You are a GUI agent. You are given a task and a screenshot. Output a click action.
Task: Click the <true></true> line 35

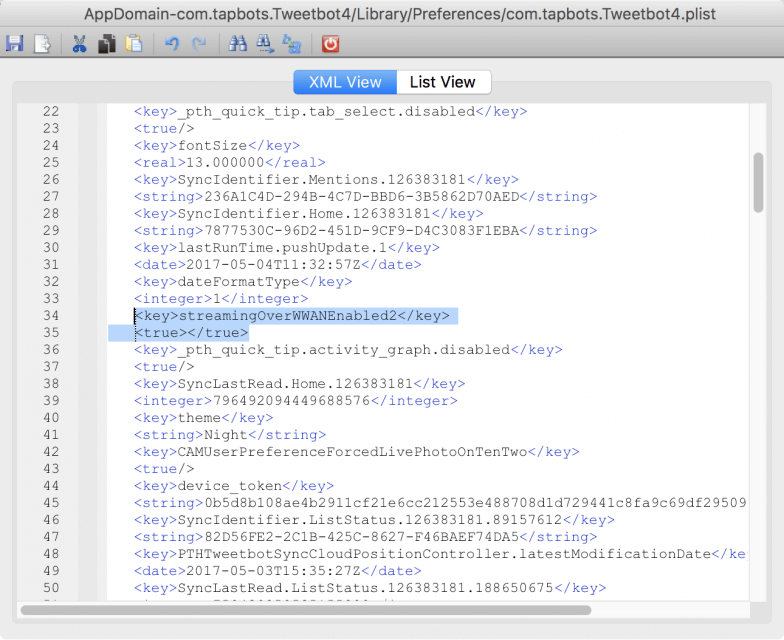pyautogui.click(x=192, y=332)
